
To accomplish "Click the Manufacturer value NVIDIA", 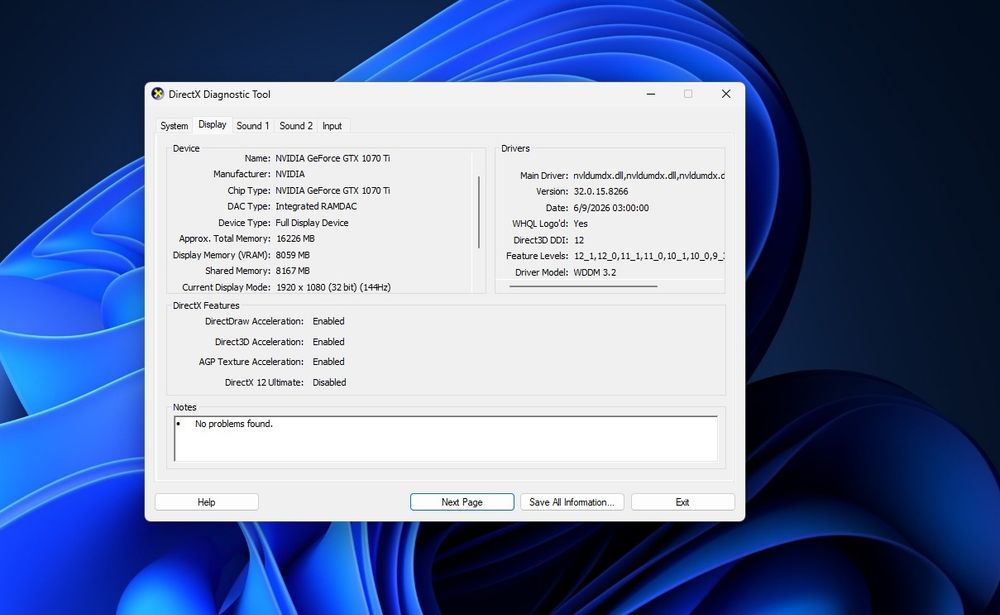I will (x=290, y=174).
